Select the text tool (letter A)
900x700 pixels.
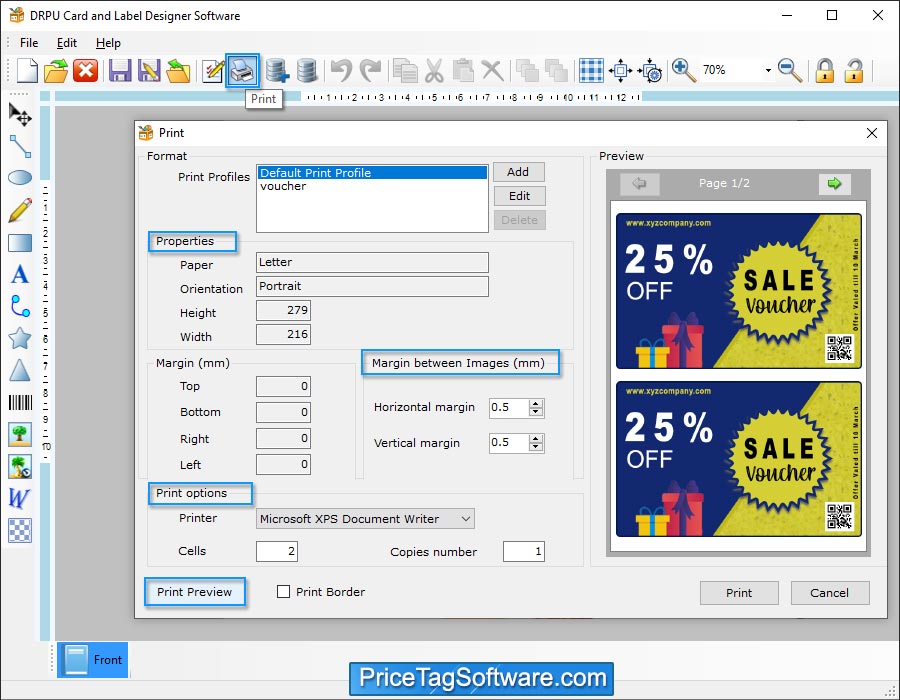(20, 275)
